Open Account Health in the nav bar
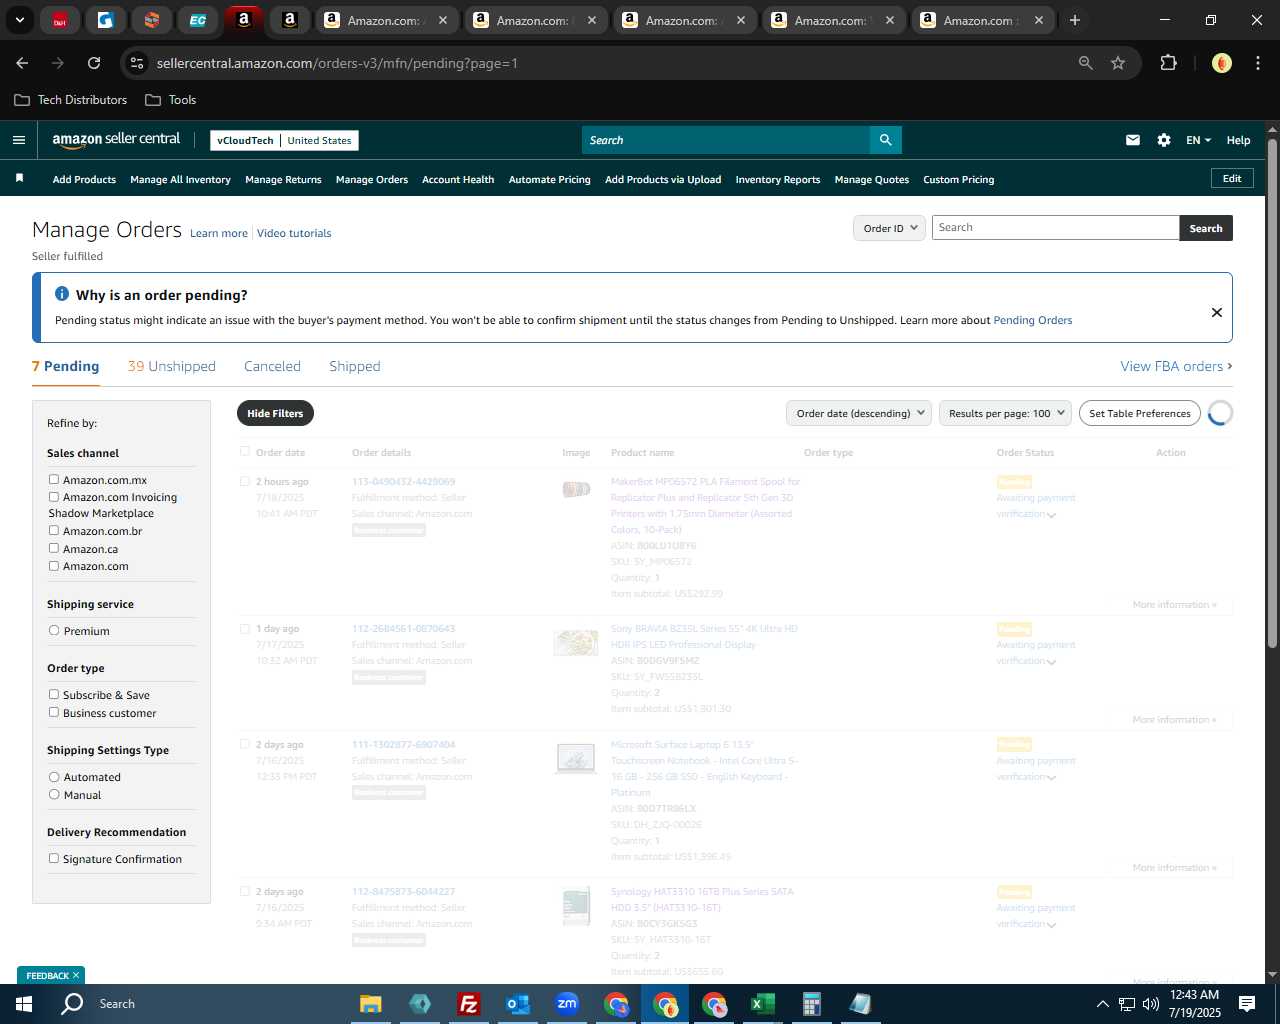The width and height of the screenshot is (1280, 1024). click(458, 180)
